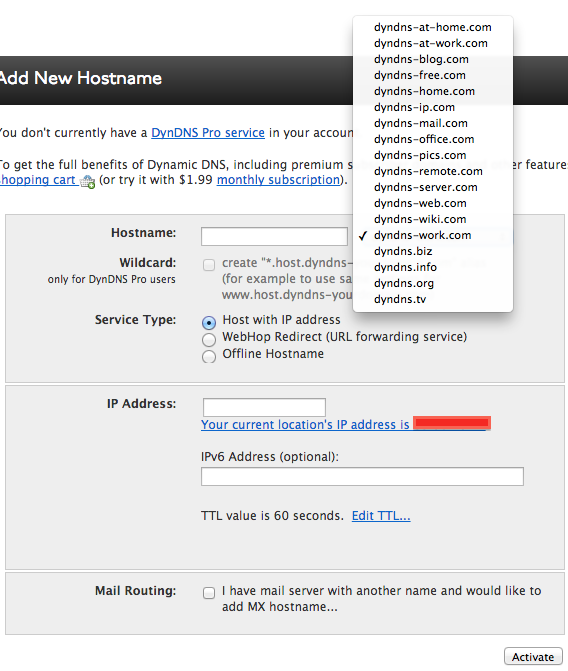
Task: Focus the IPv6 Address input box
Action: [x=362, y=477]
